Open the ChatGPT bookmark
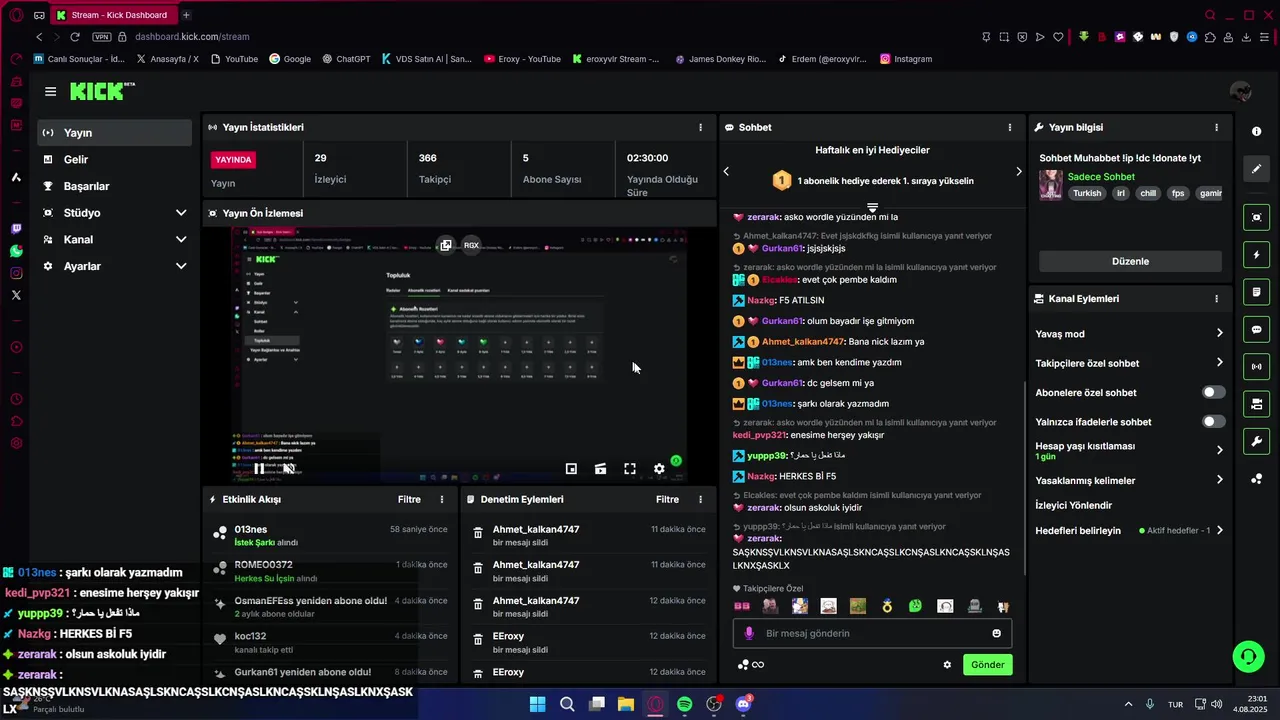This screenshot has width=1280, height=720. pyautogui.click(x=346, y=59)
